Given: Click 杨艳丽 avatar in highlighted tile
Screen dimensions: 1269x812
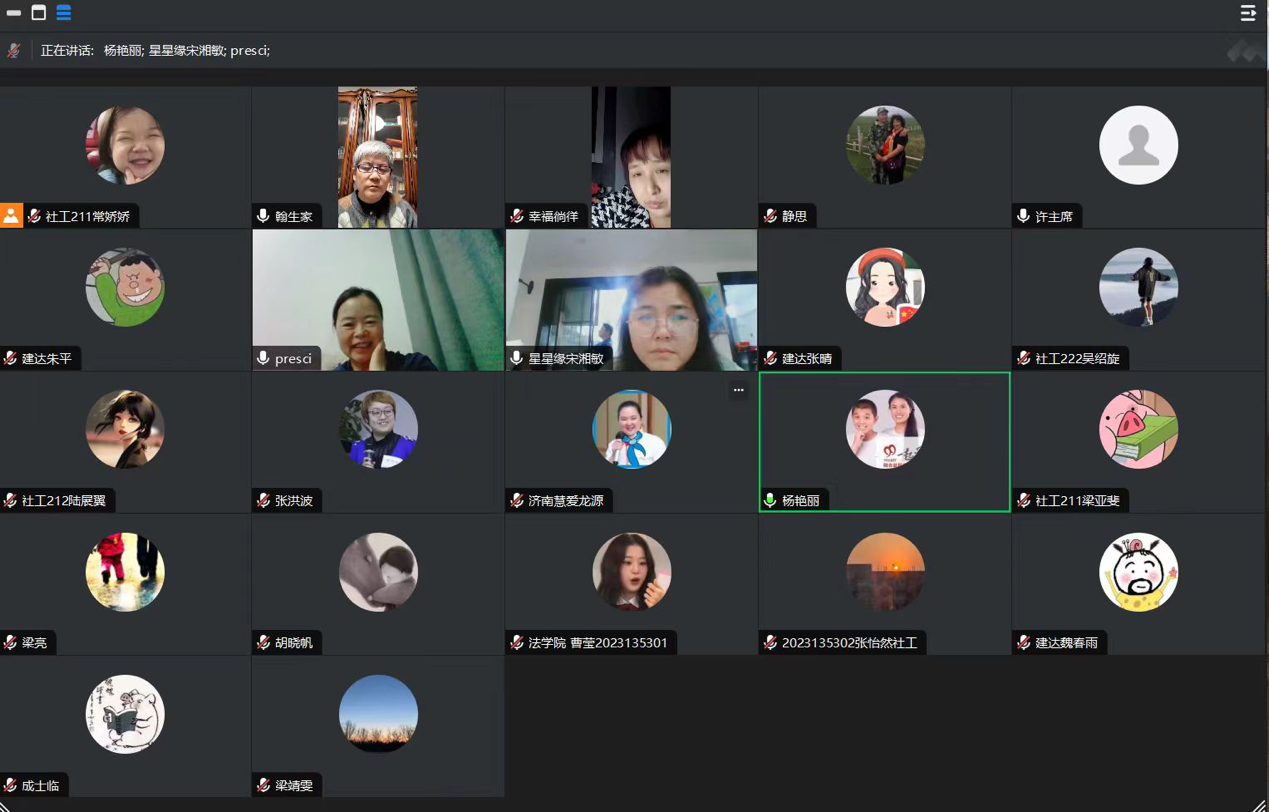Looking at the screenshot, I should pyautogui.click(x=885, y=429).
